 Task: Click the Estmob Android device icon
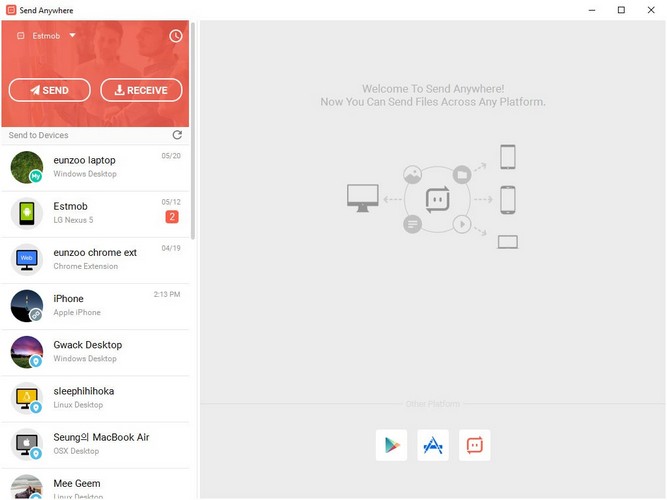27,213
